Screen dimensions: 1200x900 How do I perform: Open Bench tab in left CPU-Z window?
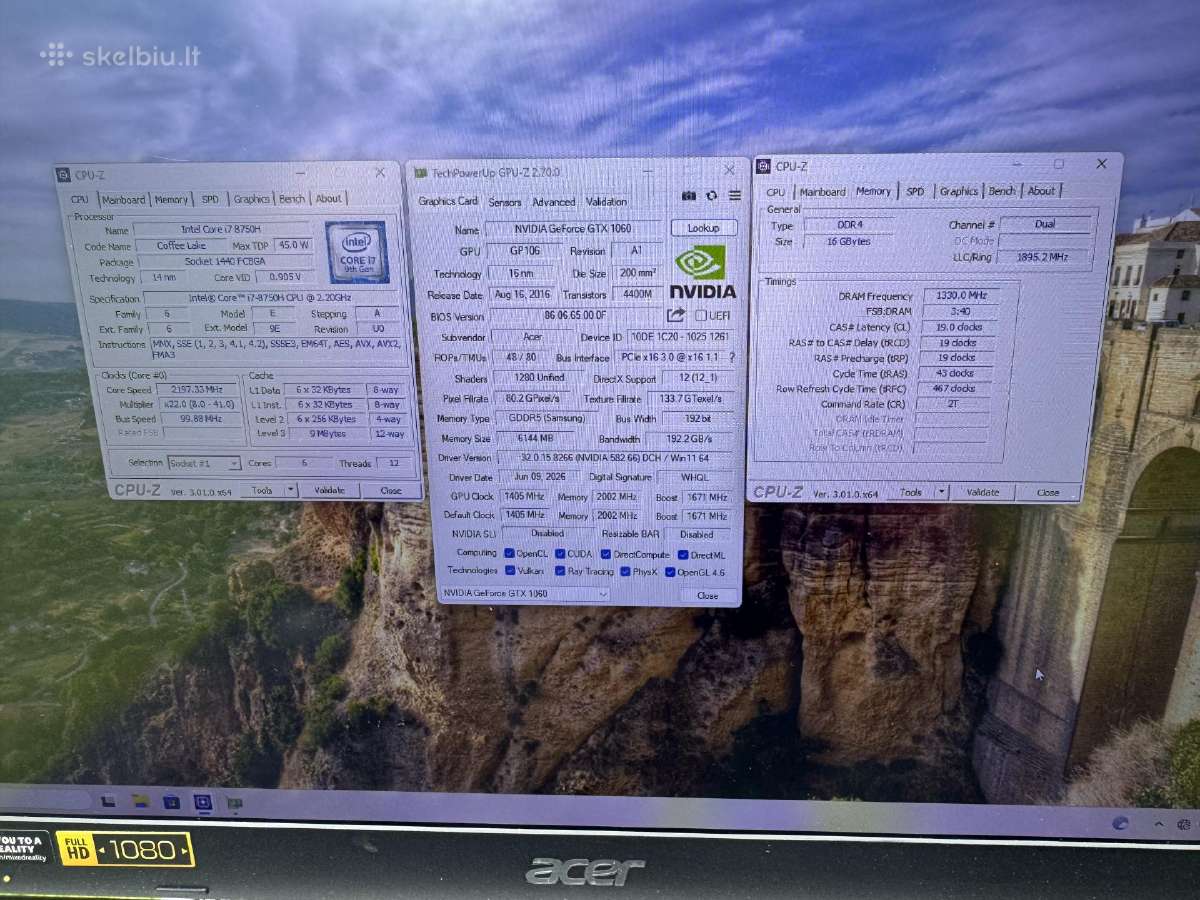click(x=292, y=199)
